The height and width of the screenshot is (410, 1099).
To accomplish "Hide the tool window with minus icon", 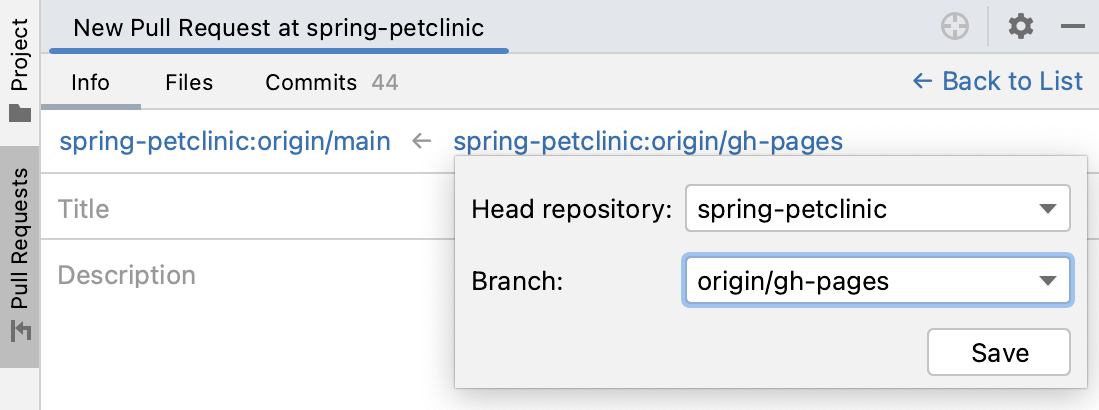I will click(1072, 27).
